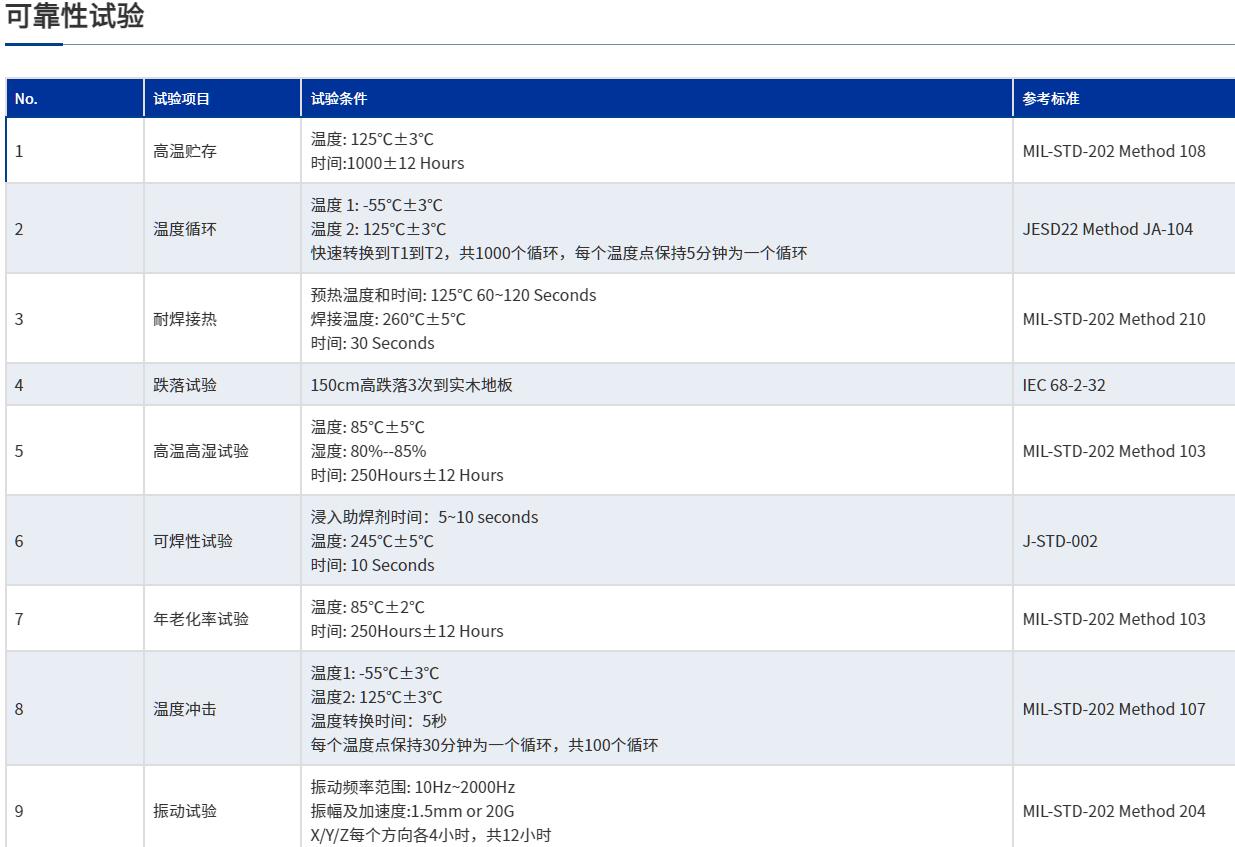Viewport: 1235px width, 847px height.
Task: Select the 高温贮存 test item cell
Action: [184, 152]
